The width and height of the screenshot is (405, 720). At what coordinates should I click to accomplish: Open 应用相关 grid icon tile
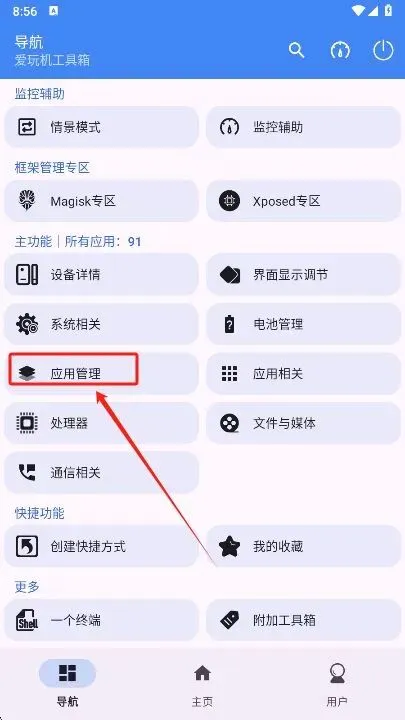(x=304, y=373)
